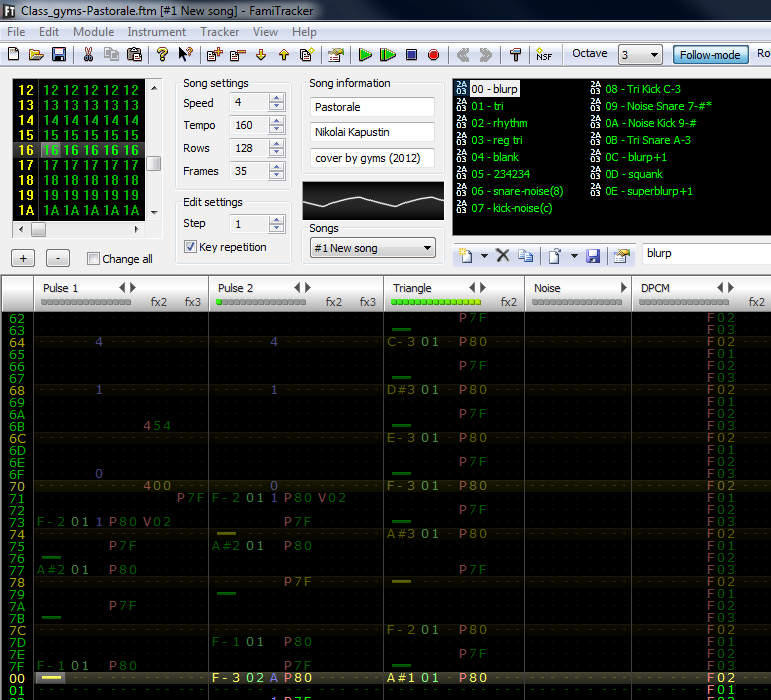Screen dimensions: 771x700
Task: Remove frame with remove-frame icon
Action: coord(237,55)
